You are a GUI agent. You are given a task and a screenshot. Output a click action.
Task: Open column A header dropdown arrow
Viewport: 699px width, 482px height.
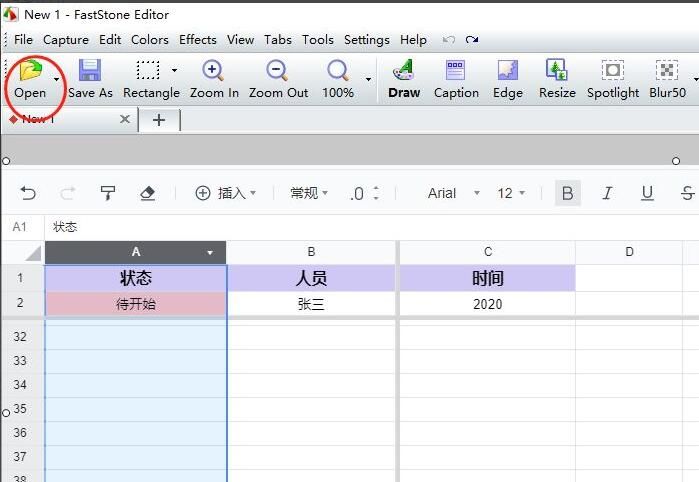(x=210, y=253)
